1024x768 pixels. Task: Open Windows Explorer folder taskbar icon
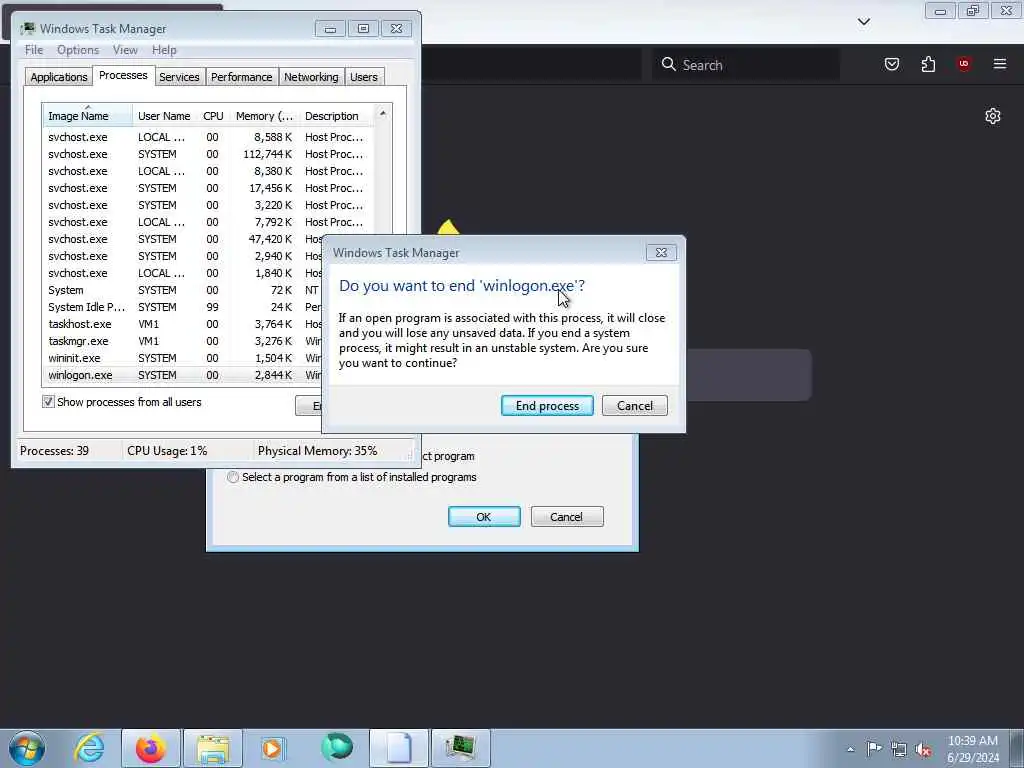[213, 748]
